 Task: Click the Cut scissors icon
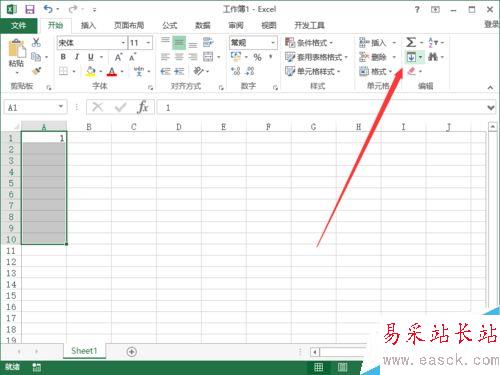pyautogui.click(x=36, y=42)
